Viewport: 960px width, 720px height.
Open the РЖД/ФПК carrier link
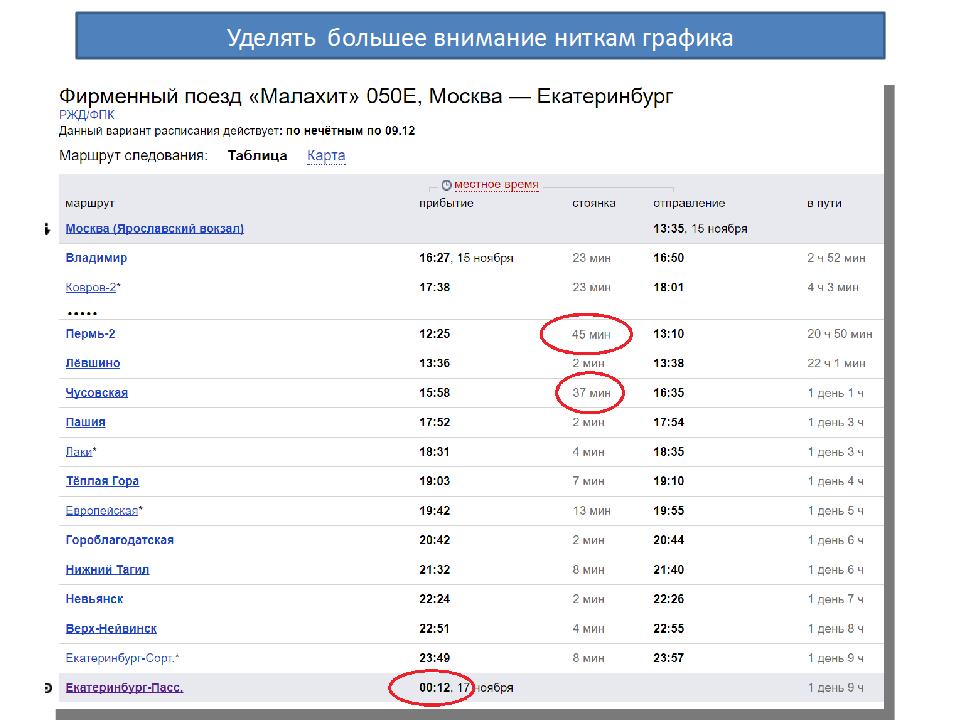tap(86, 114)
